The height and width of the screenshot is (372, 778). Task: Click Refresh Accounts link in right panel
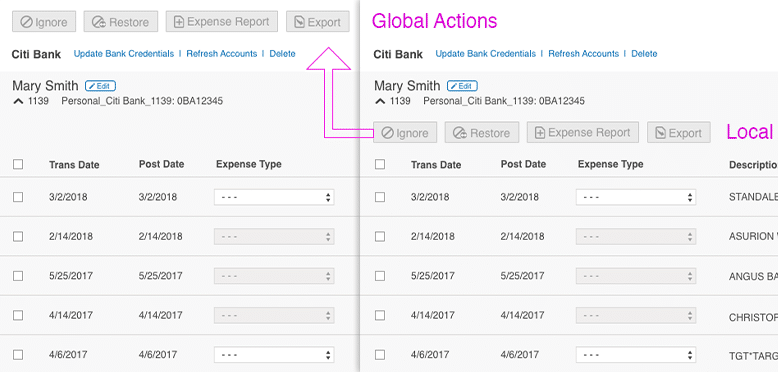584,54
